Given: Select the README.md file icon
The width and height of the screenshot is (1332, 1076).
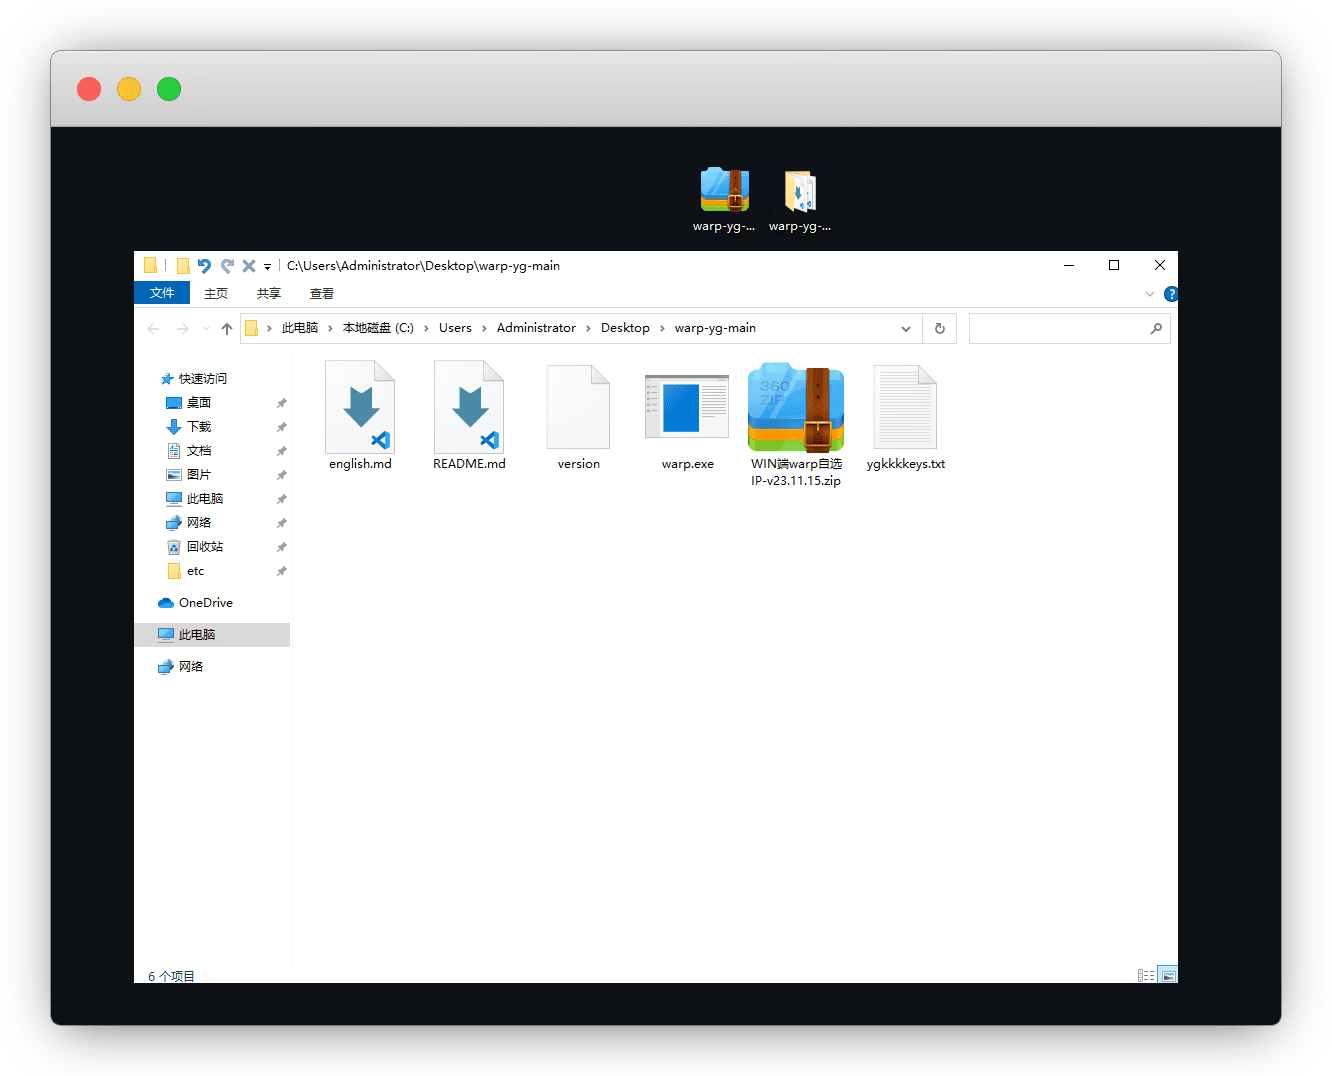Looking at the screenshot, I should point(469,407).
